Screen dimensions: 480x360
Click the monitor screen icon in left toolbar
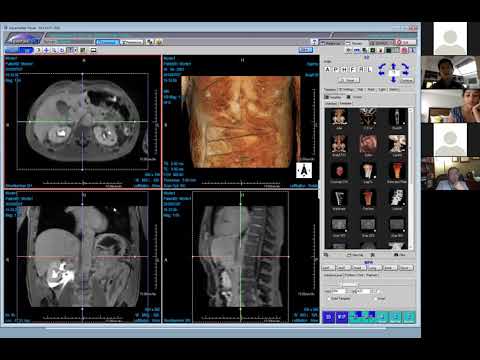[93, 50]
